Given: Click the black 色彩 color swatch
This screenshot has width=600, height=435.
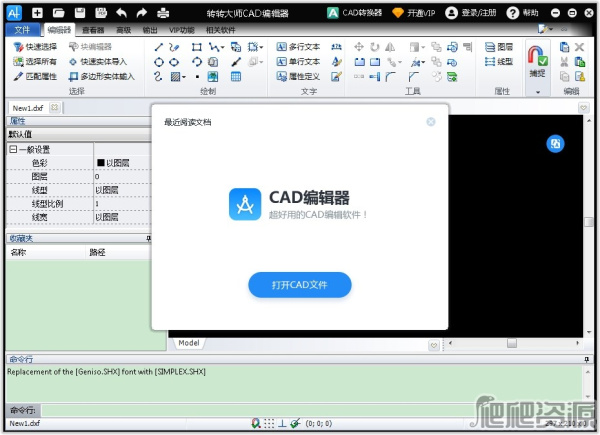Looking at the screenshot, I should click(x=101, y=162).
